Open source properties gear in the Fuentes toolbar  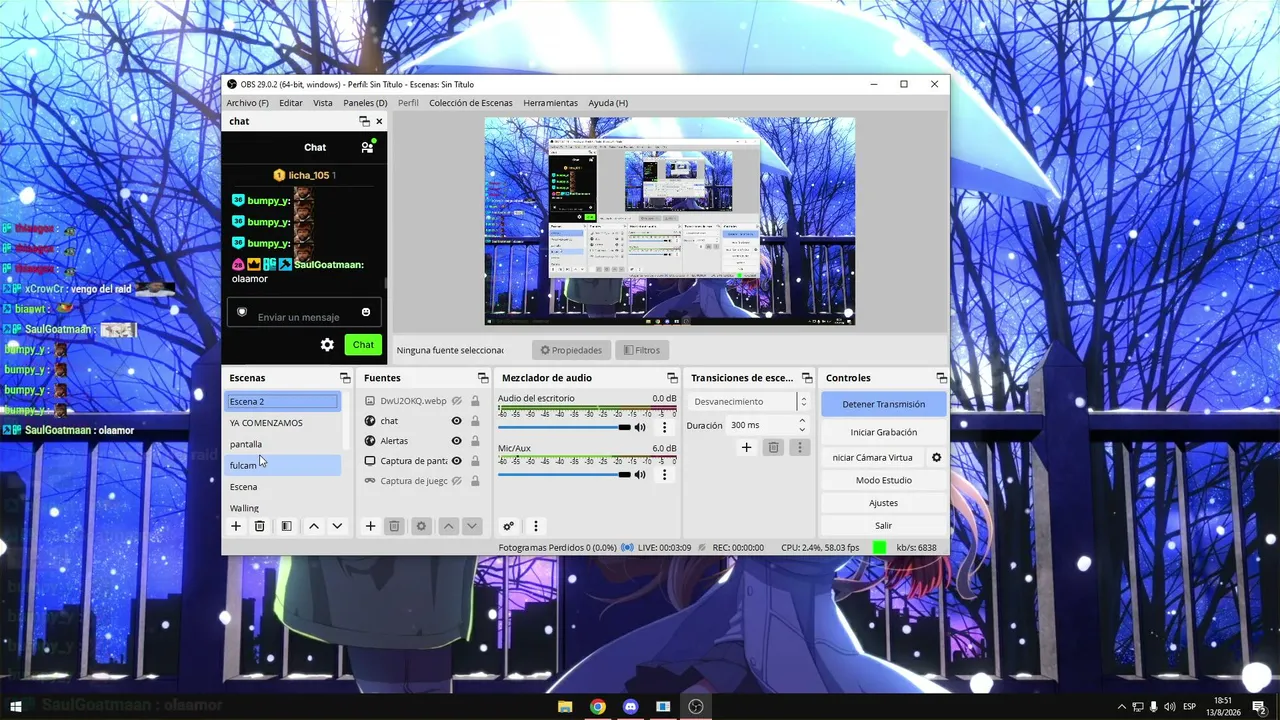[421, 526]
